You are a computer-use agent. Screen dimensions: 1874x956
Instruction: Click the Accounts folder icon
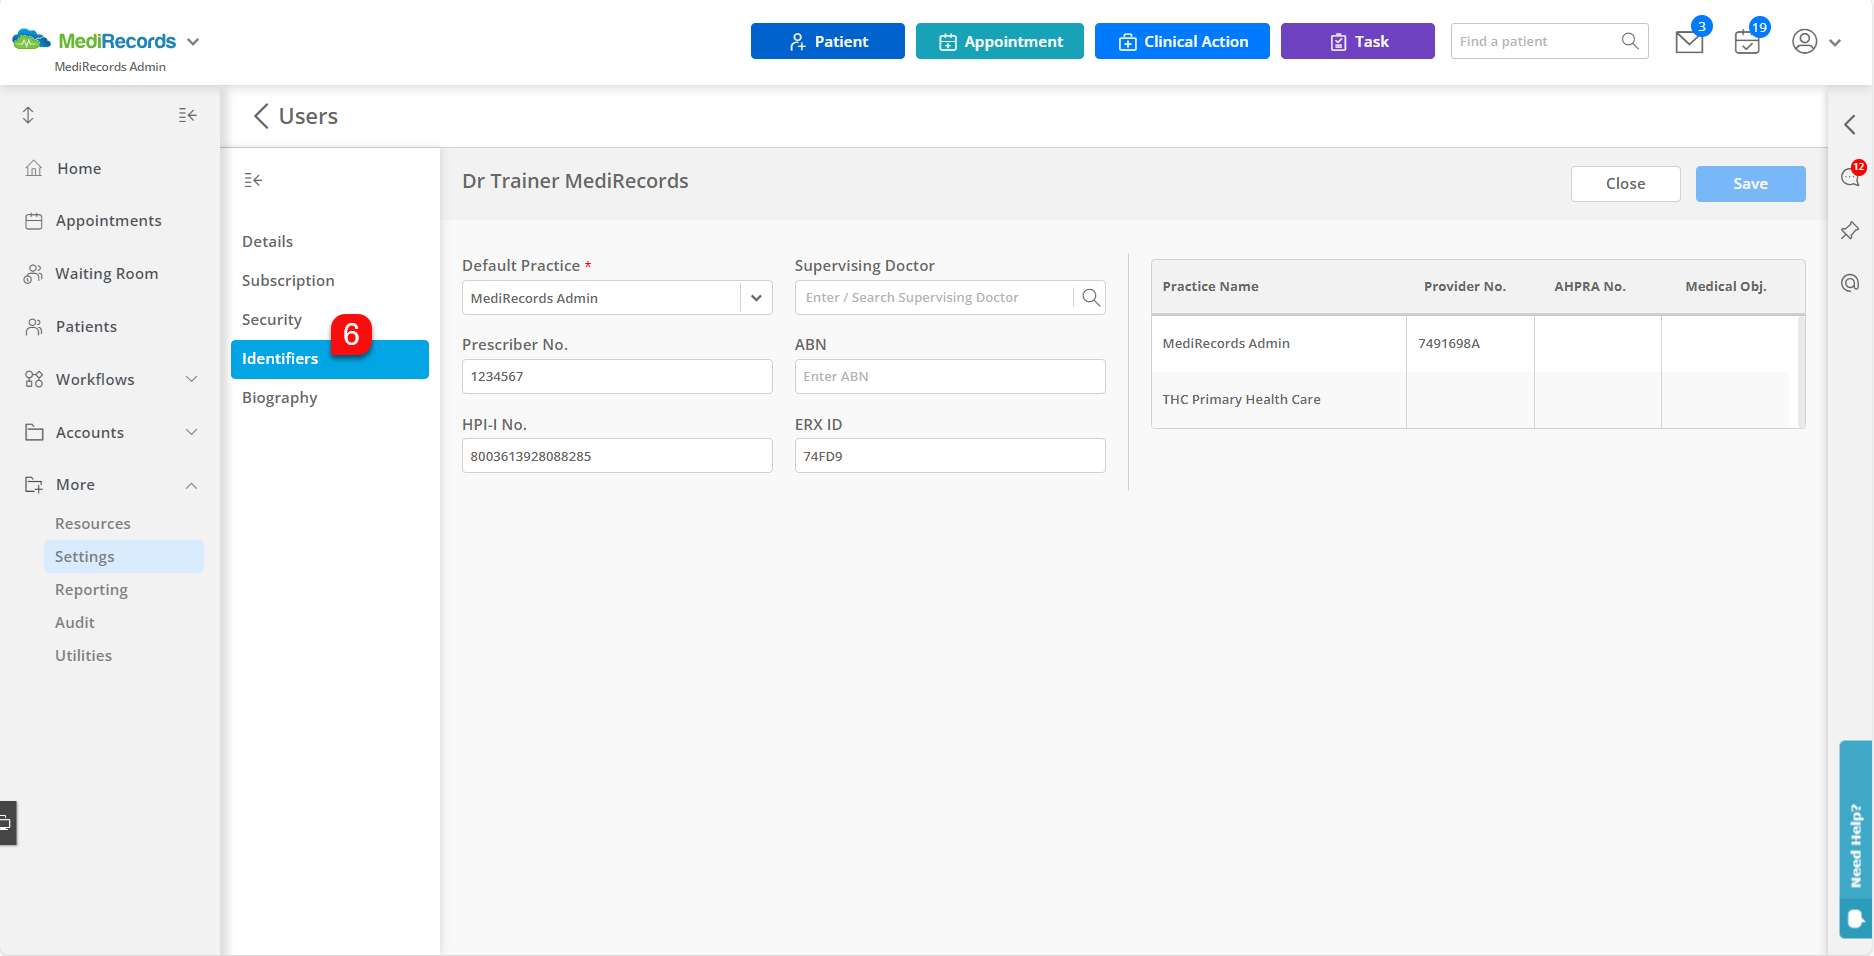click(34, 432)
